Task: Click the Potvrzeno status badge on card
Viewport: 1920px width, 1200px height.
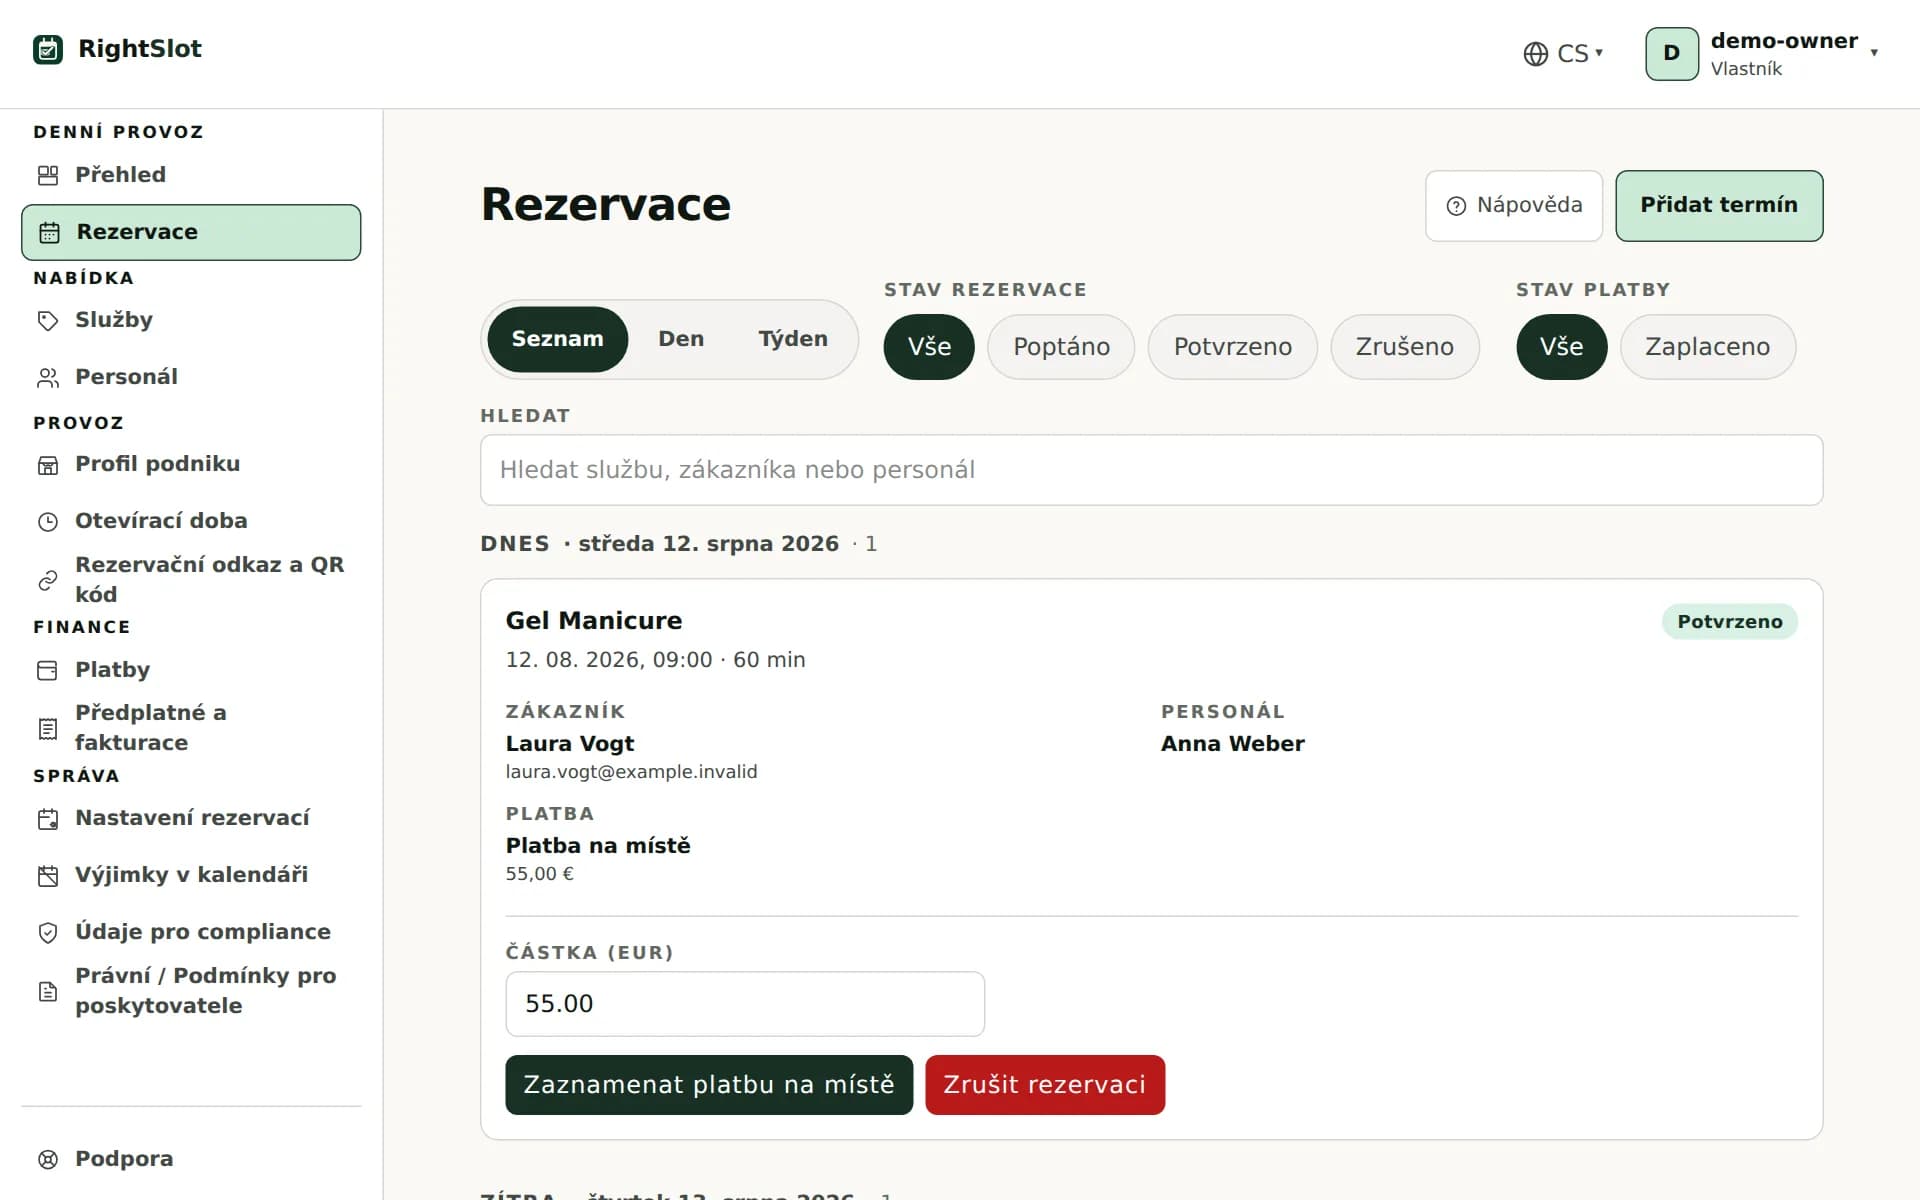Action: tap(1729, 622)
